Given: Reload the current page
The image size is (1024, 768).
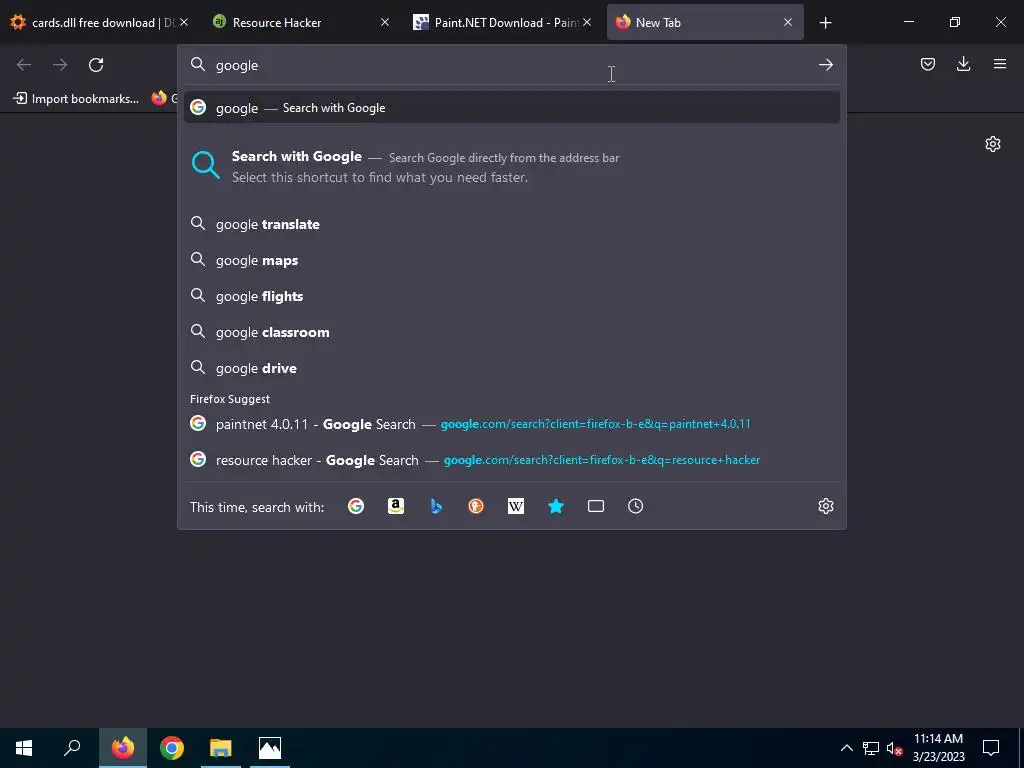Looking at the screenshot, I should click(x=96, y=65).
